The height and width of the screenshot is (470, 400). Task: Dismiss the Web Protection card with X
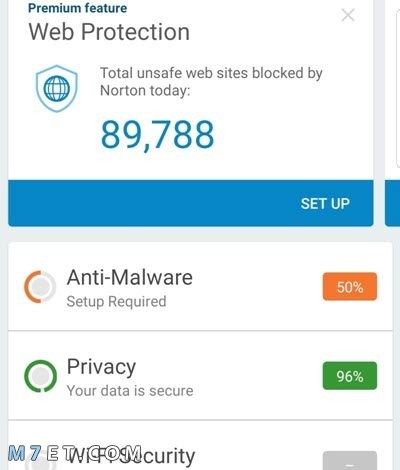(x=348, y=15)
